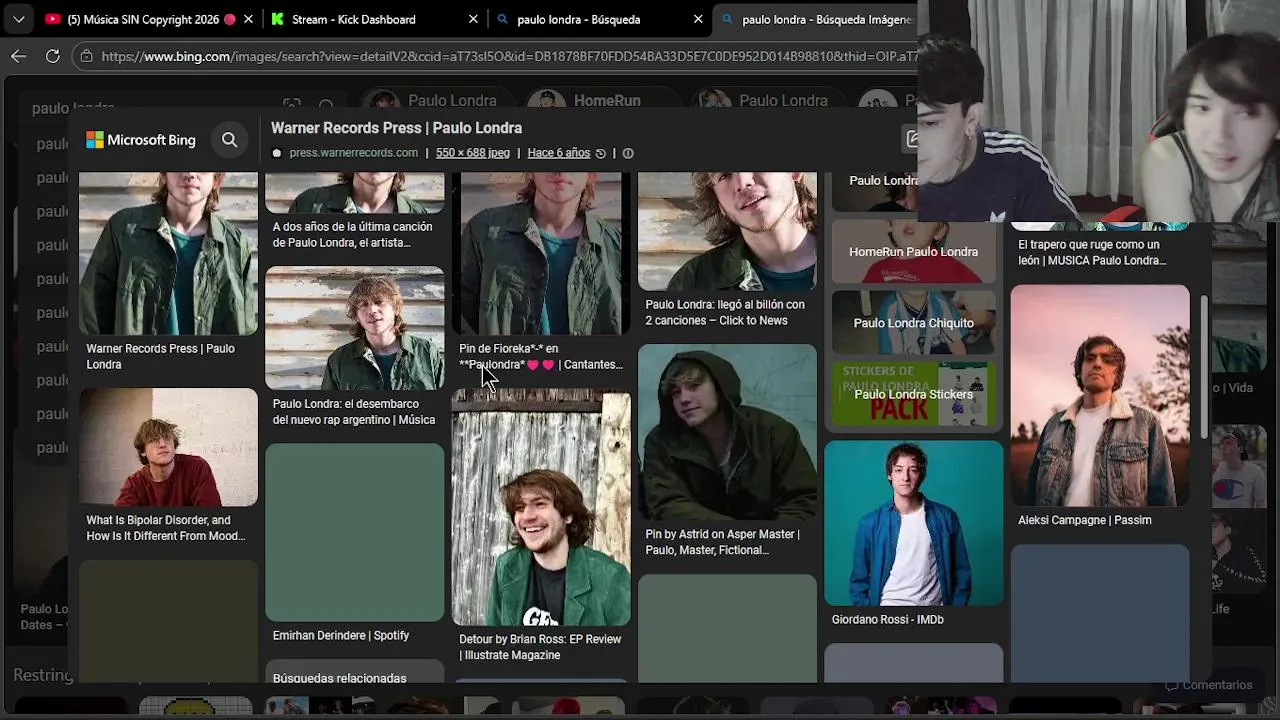1280x720 pixels.
Task: Select related search 'Paulo Londra Chiquito'
Action: point(913,323)
